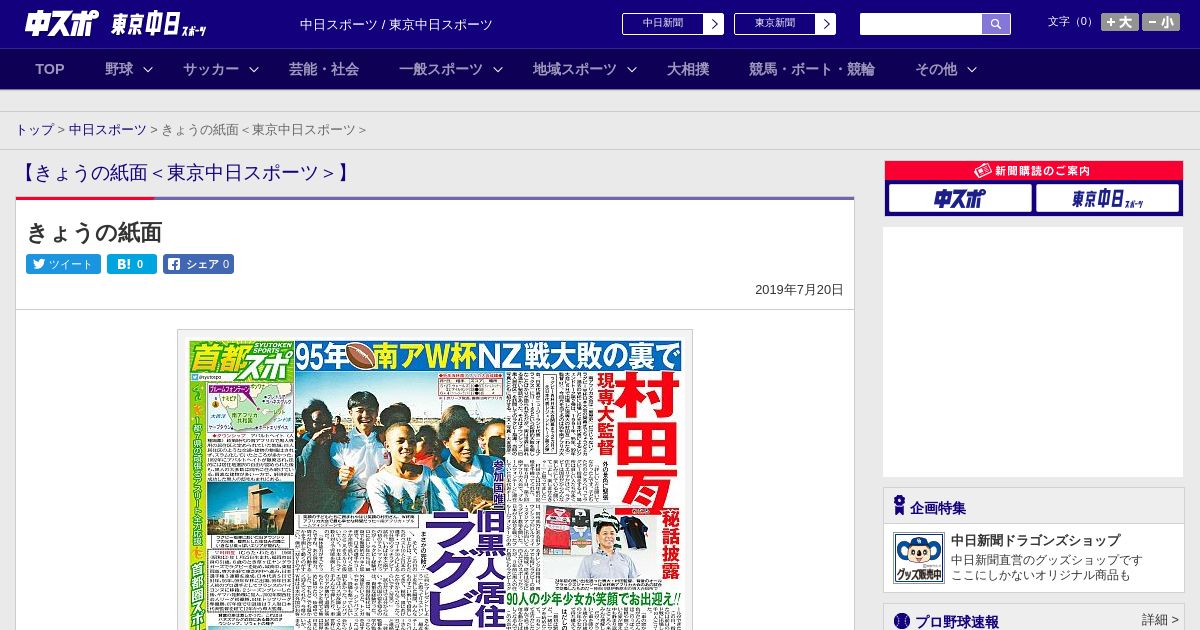Image resolution: width=1200 pixels, height=630 pixels.
Task: Click the プロ野球速報 baseball icon
Action: (902, 621)
